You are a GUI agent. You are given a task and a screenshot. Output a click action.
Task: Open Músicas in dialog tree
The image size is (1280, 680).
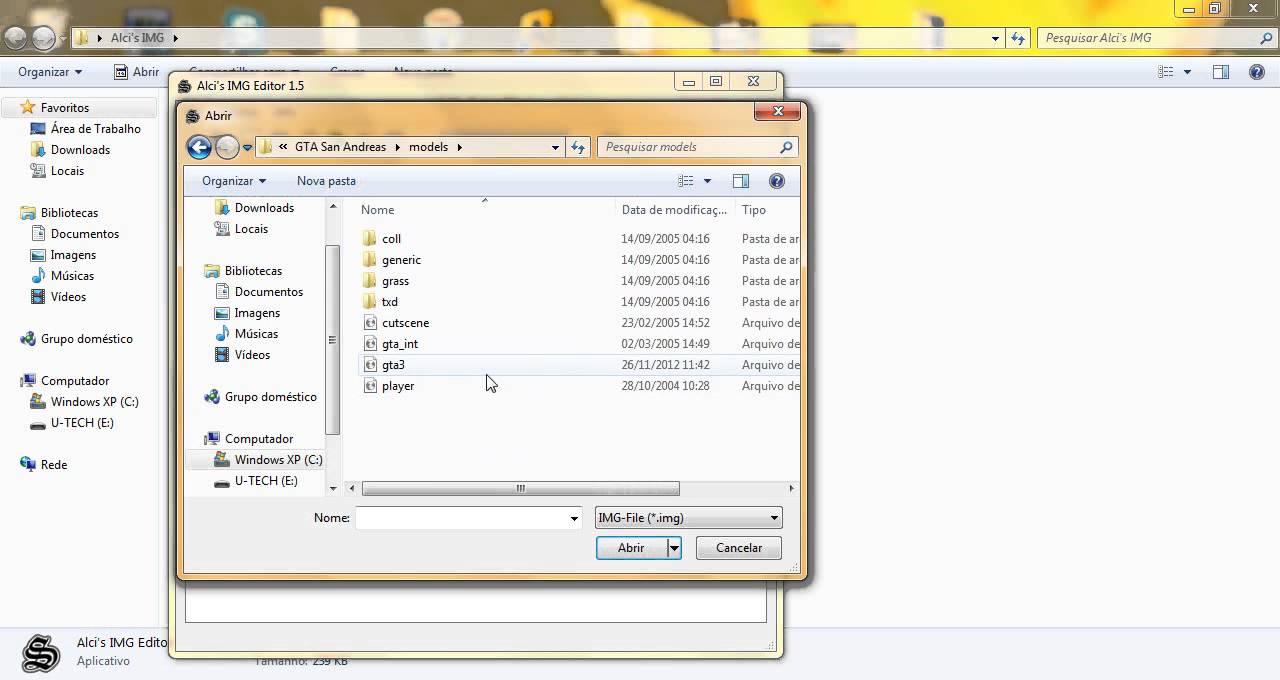256,334
